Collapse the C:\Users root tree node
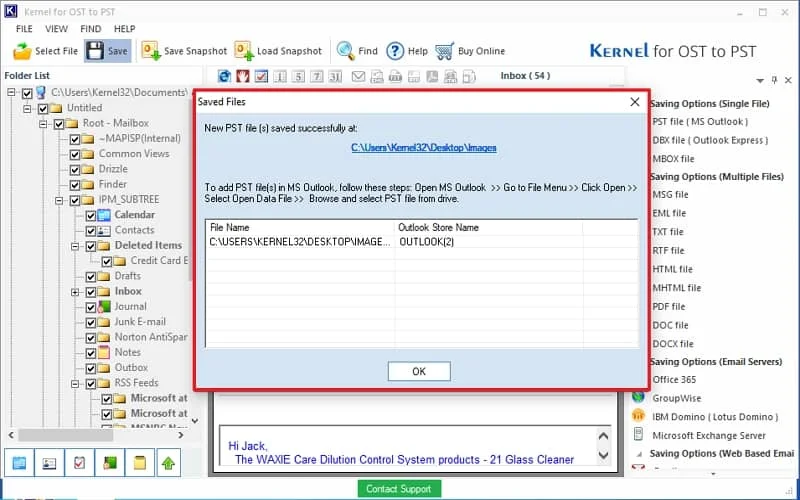The image size is (800, 500). pos(11,93)
